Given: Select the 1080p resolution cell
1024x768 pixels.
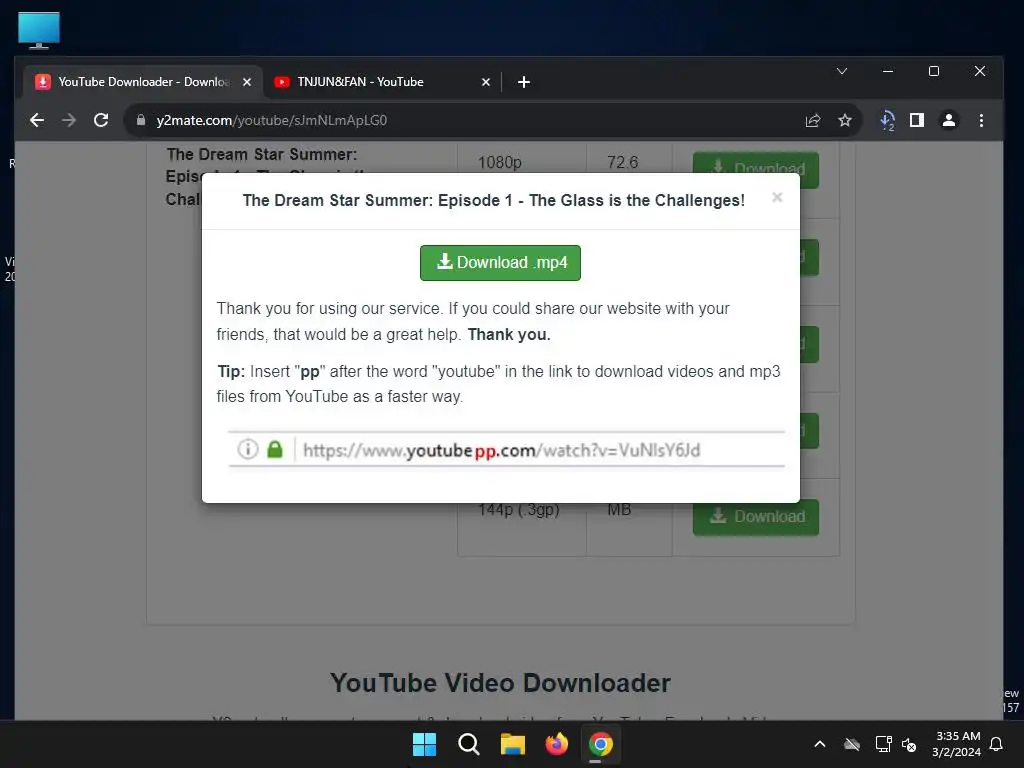Looking at the screenshot, I should 500,162.
